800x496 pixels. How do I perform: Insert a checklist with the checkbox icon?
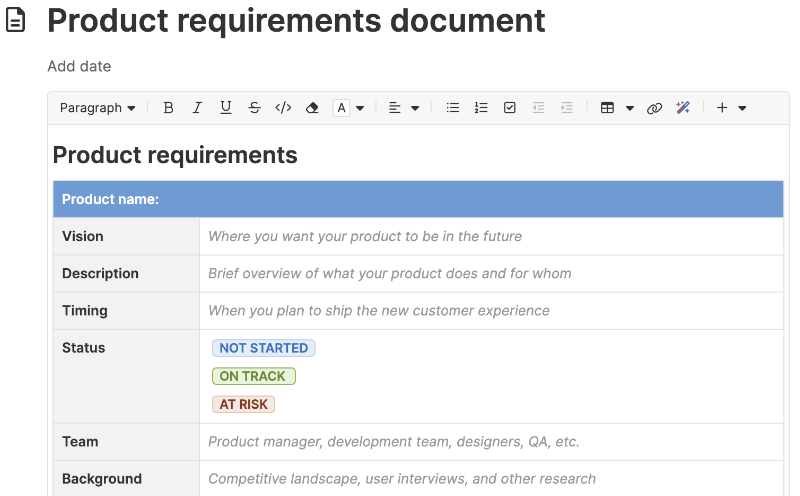click(510, 108)
